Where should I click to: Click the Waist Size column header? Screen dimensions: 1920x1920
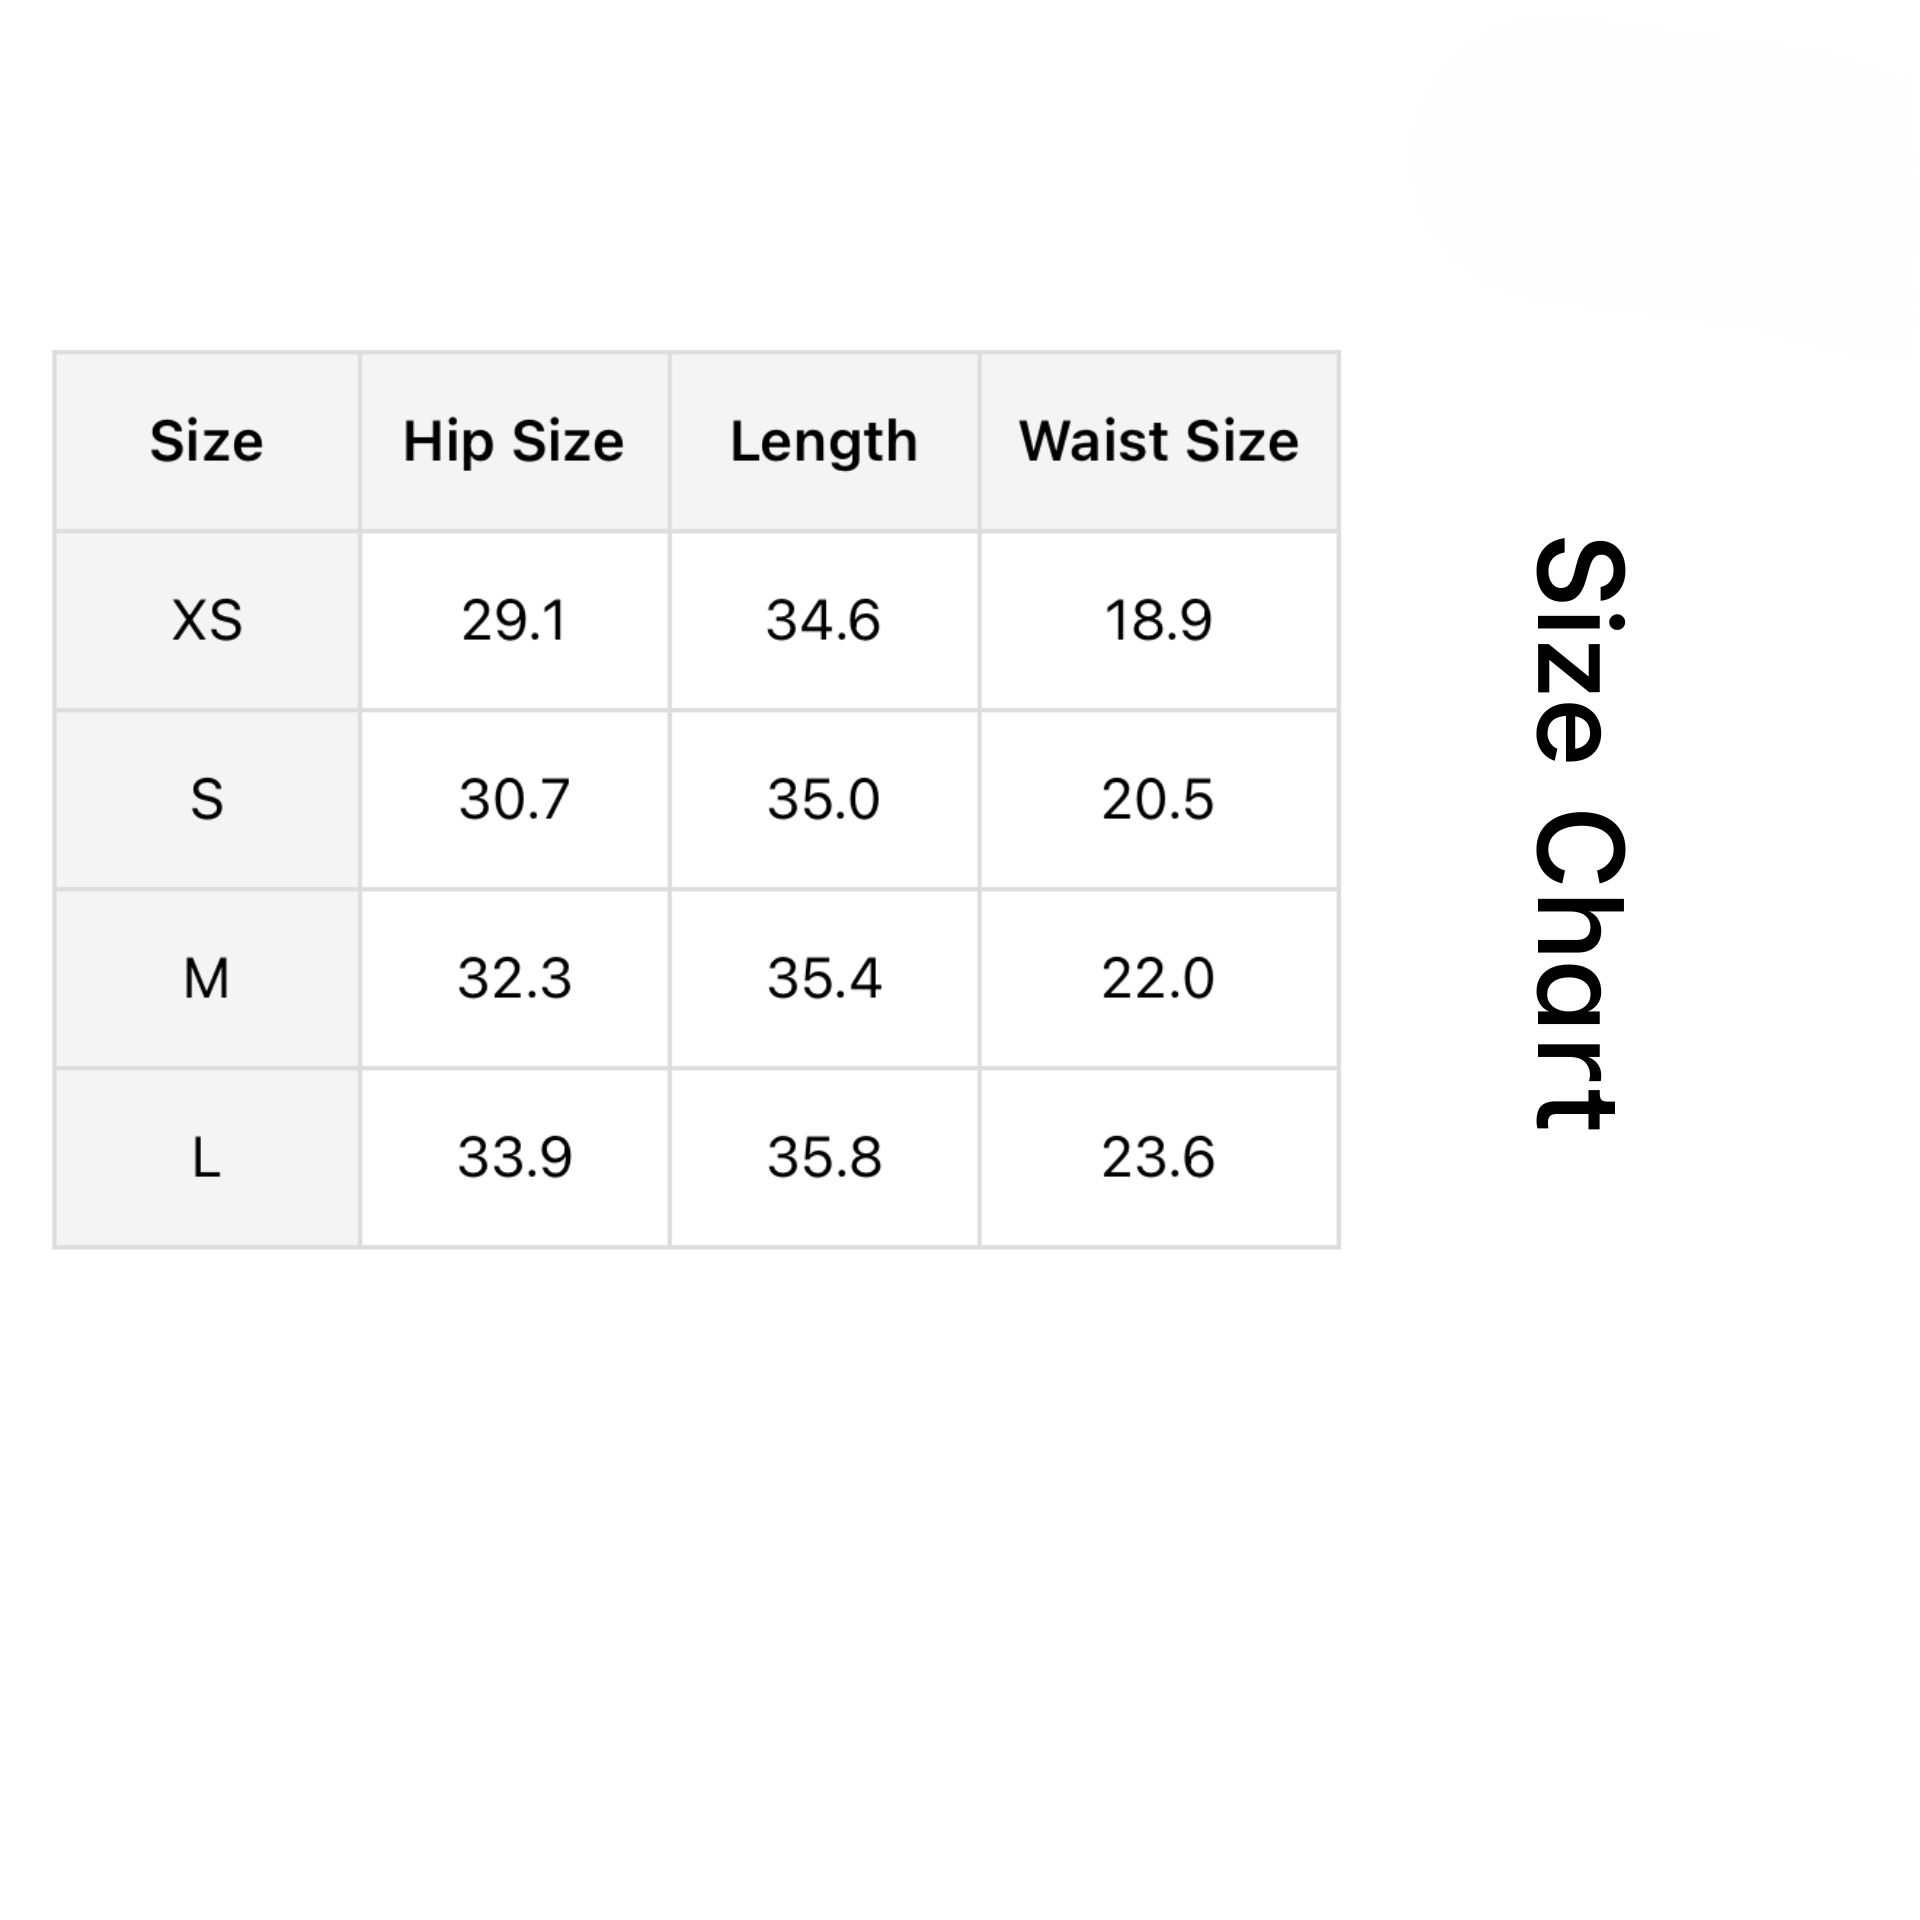point(1158,441)
